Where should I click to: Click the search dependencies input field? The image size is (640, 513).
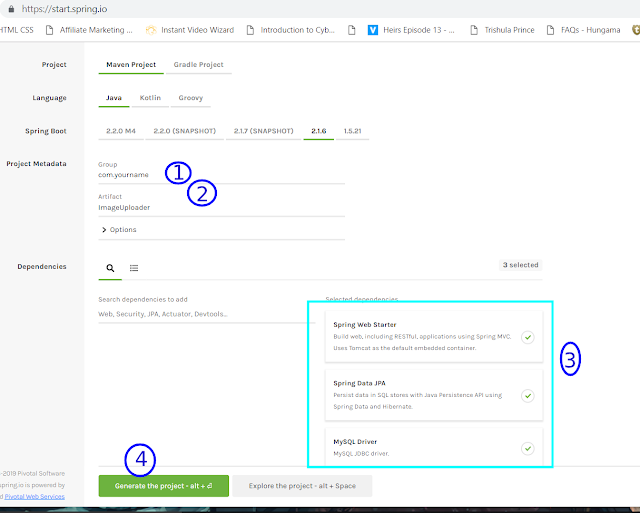coord(207,314)
